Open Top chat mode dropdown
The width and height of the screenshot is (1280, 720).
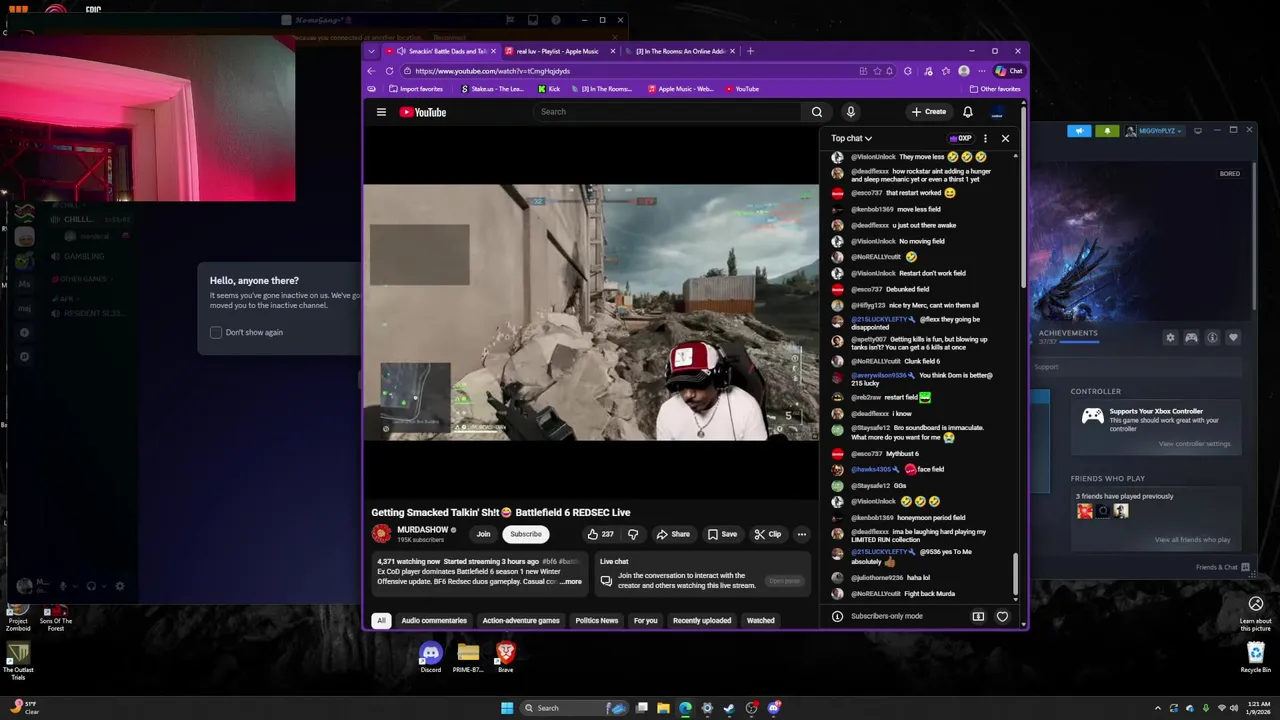coord(851,138)
